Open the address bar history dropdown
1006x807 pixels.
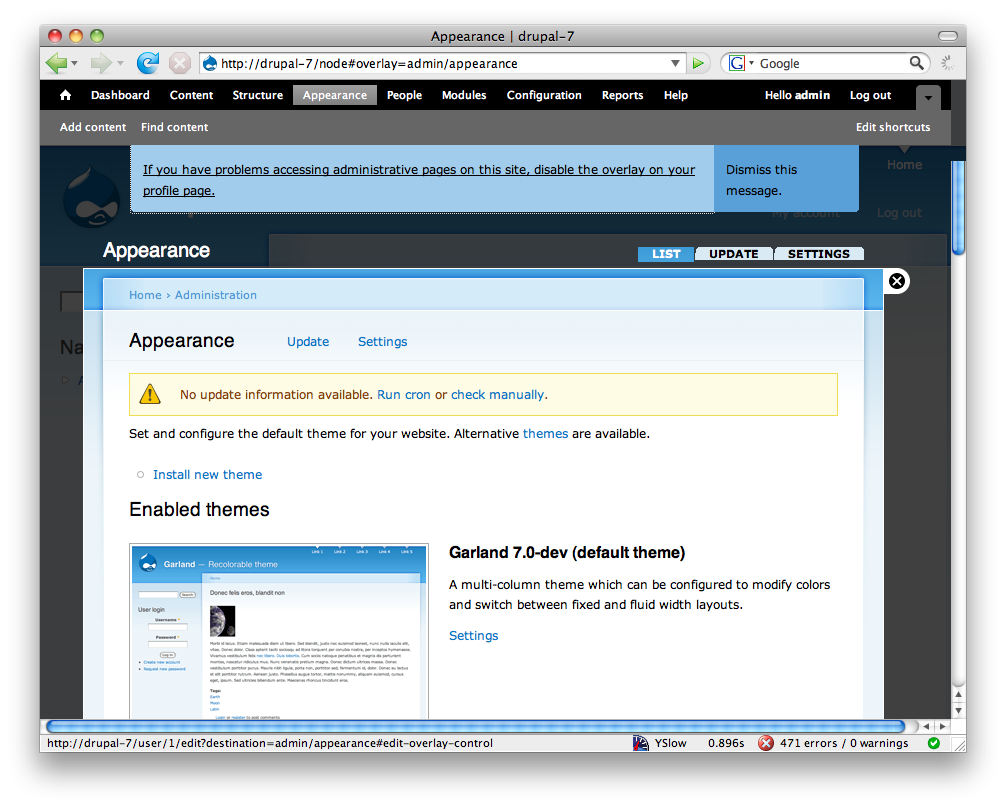[676, 63]
